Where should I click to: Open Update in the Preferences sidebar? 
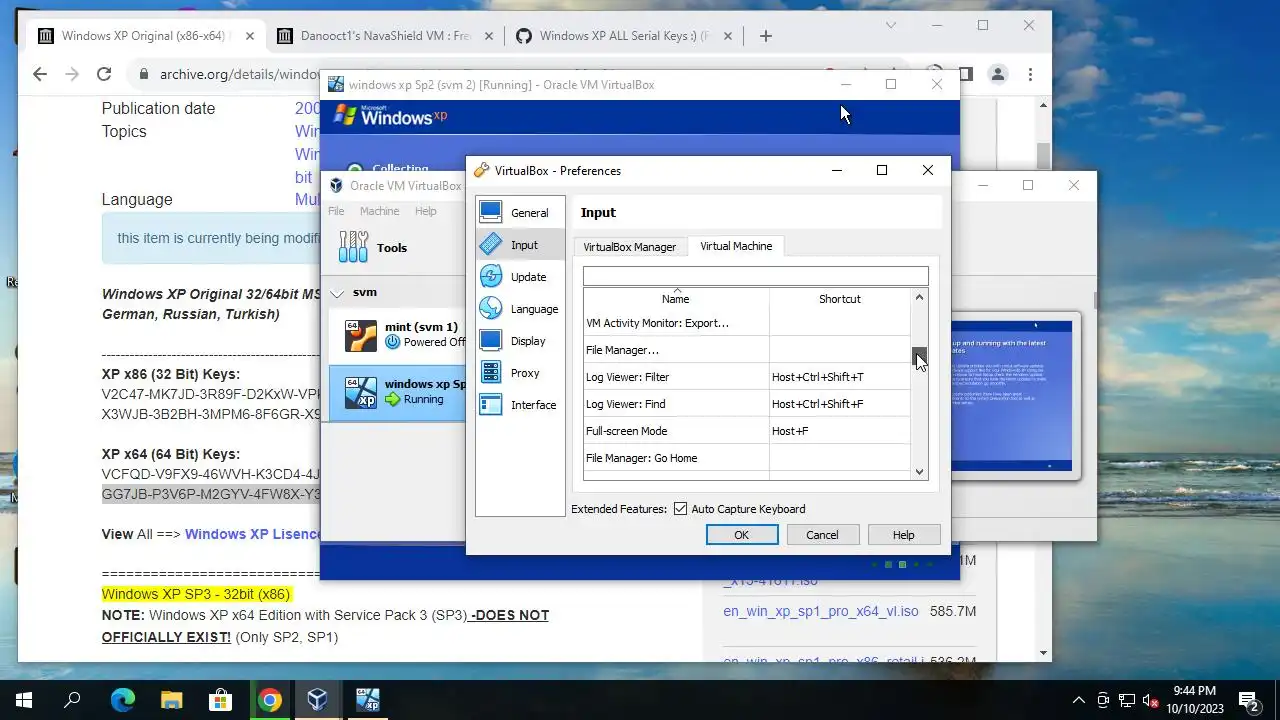click(520, 276)
